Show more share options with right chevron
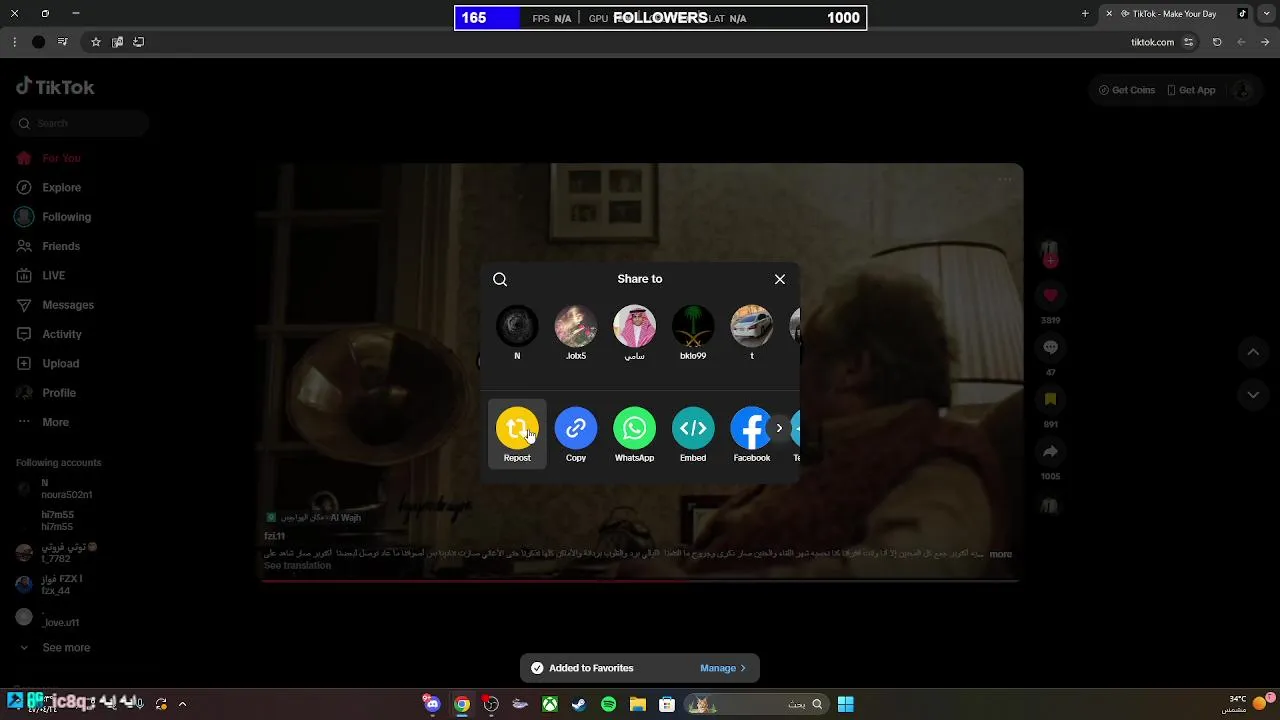The image size is (1280, 720). coord(779,428)
